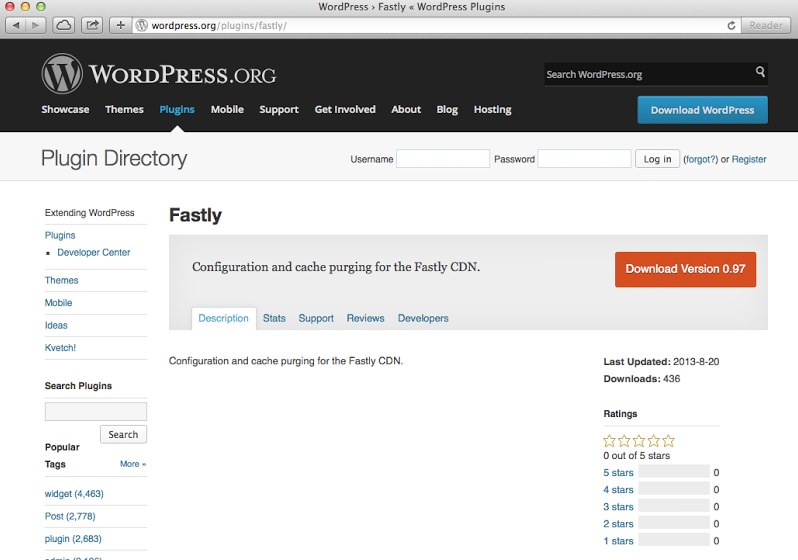Click the magnifier search icon in header
Viewport: 798px width, 560px height.
(x=760, y=72)
